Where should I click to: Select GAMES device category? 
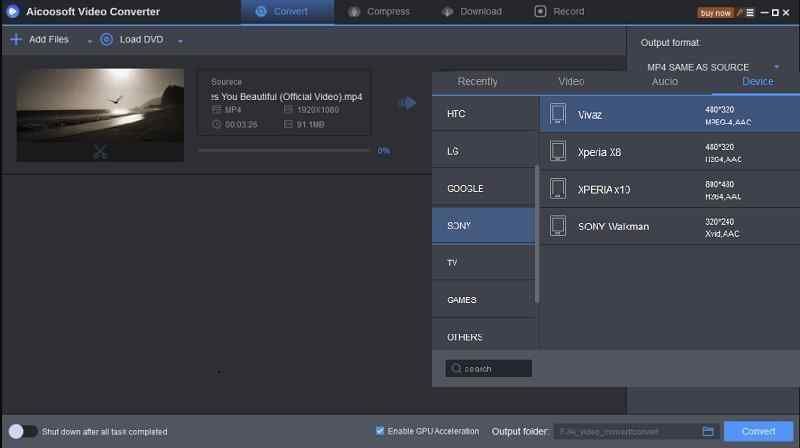[484, 300]
